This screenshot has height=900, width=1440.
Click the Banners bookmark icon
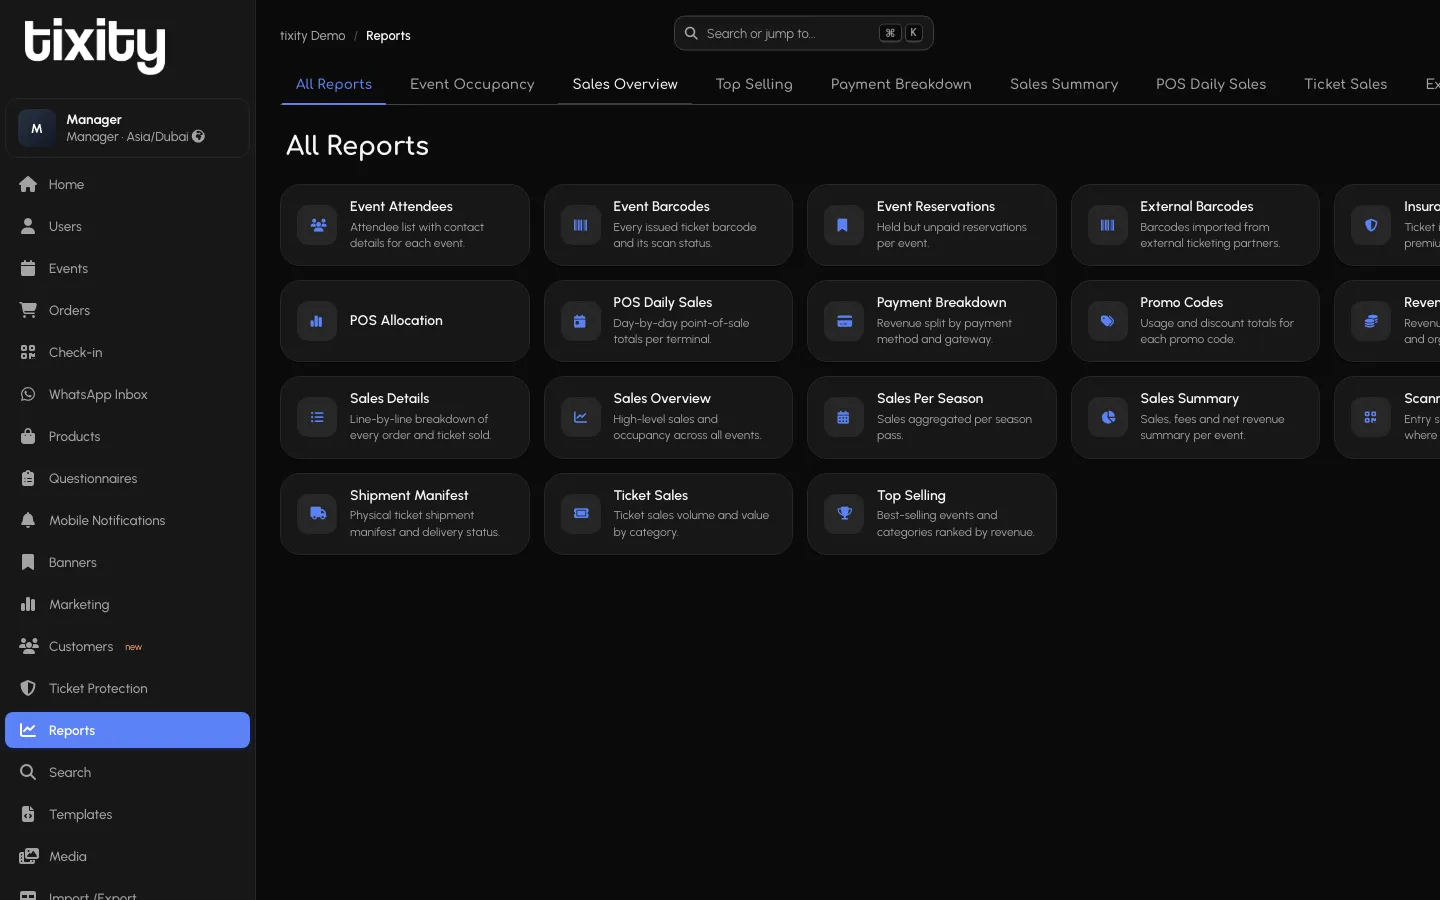click(x=28, y=562)
